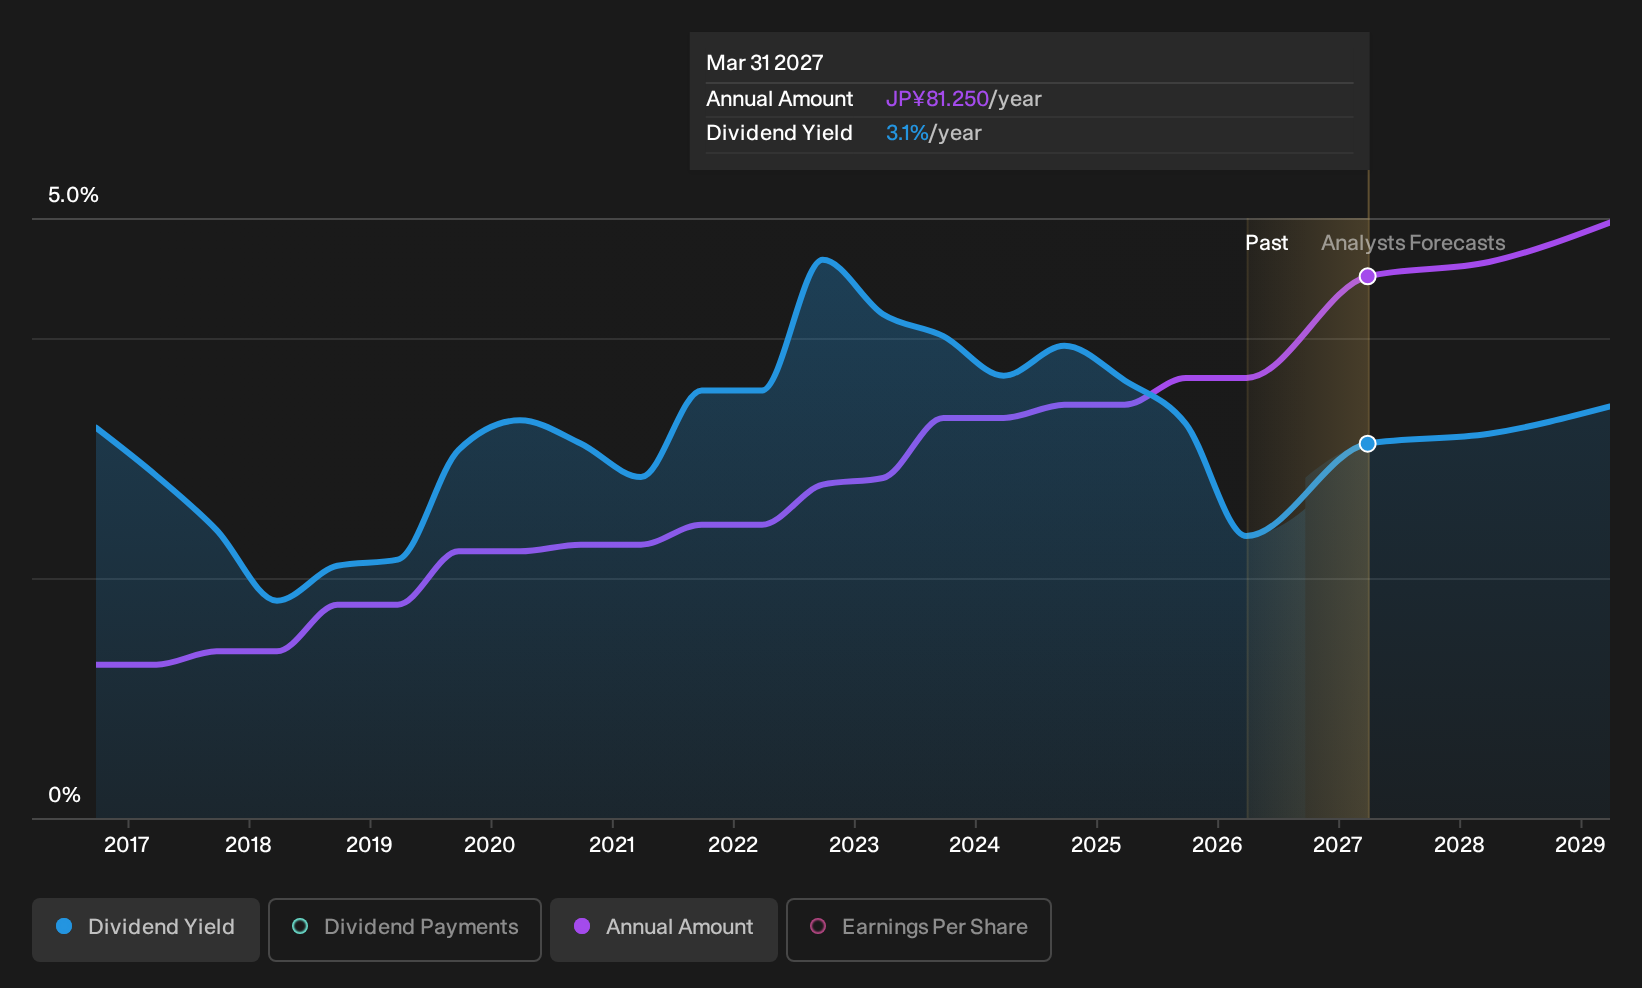Click the pink Earnings Per Share ring icon

818,927
